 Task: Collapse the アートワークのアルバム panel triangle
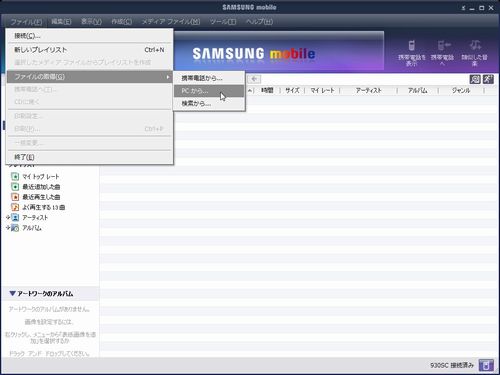click(x=12, y=294)
